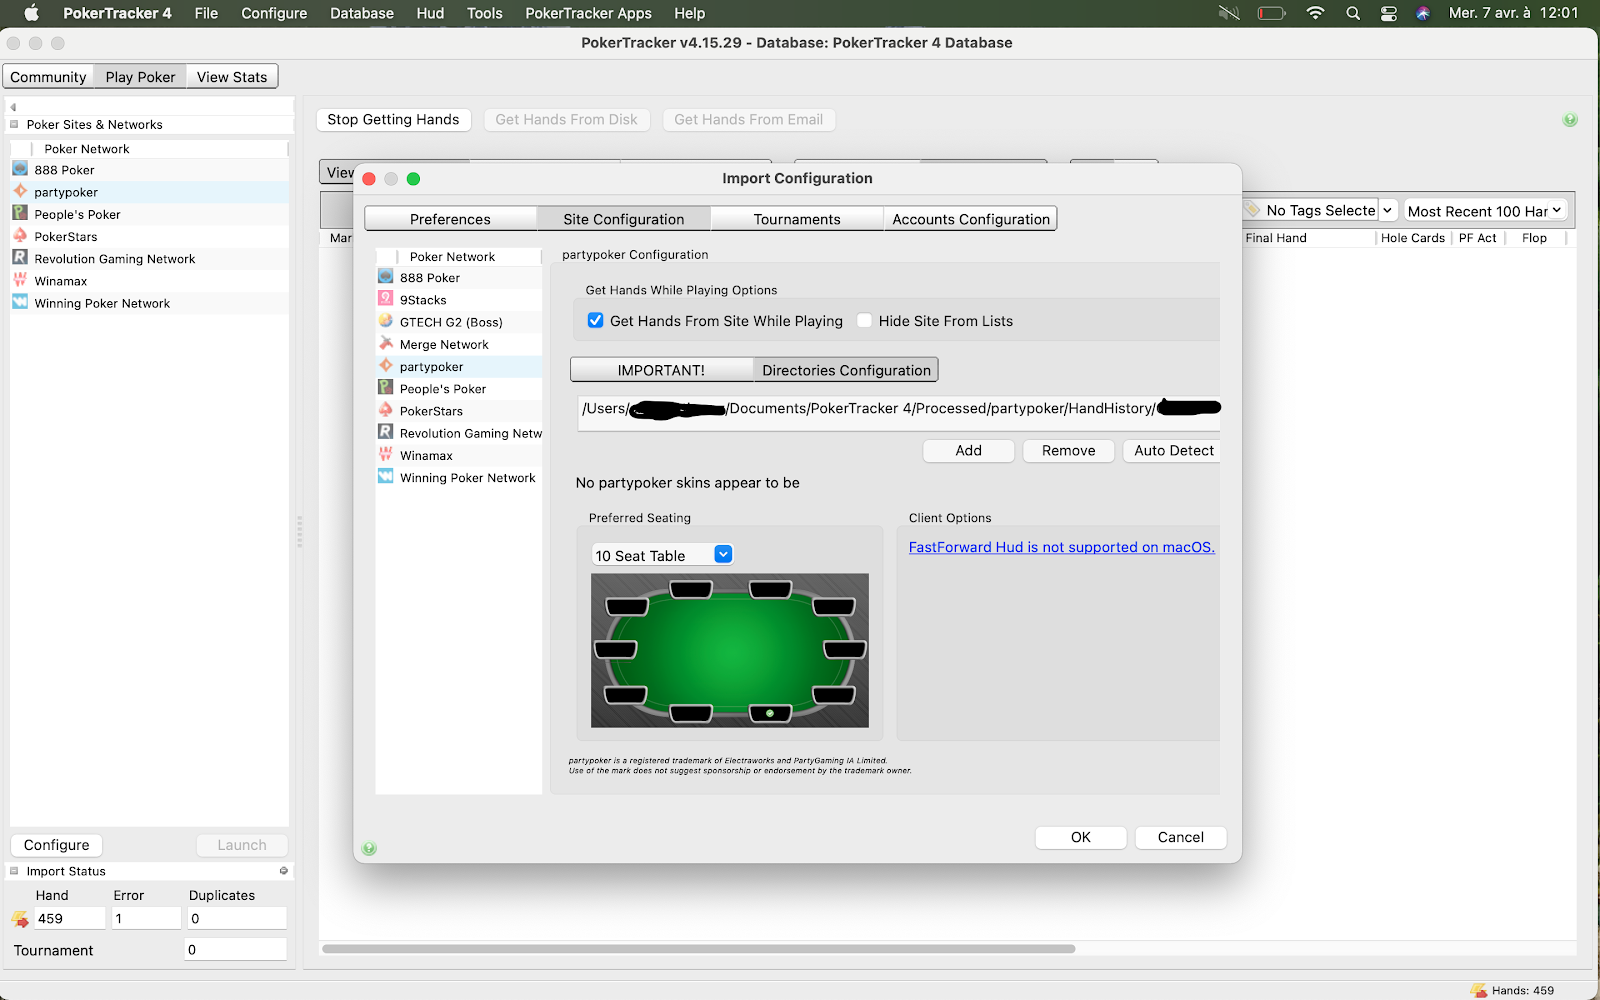Viewport: 1600px width, 1000px height.
Task: Click the green help icon in the dialog corner
Action: pyautogui.click(x=369, y=848)
